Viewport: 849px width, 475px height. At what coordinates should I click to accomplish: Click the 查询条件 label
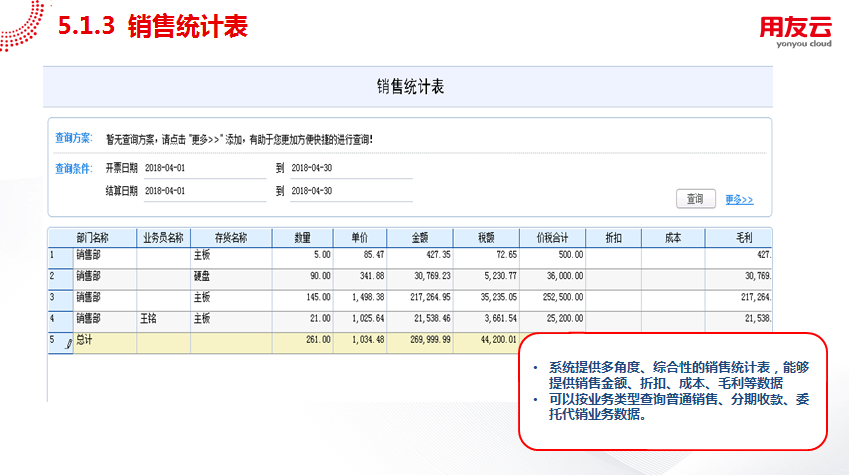click(73, 169)
